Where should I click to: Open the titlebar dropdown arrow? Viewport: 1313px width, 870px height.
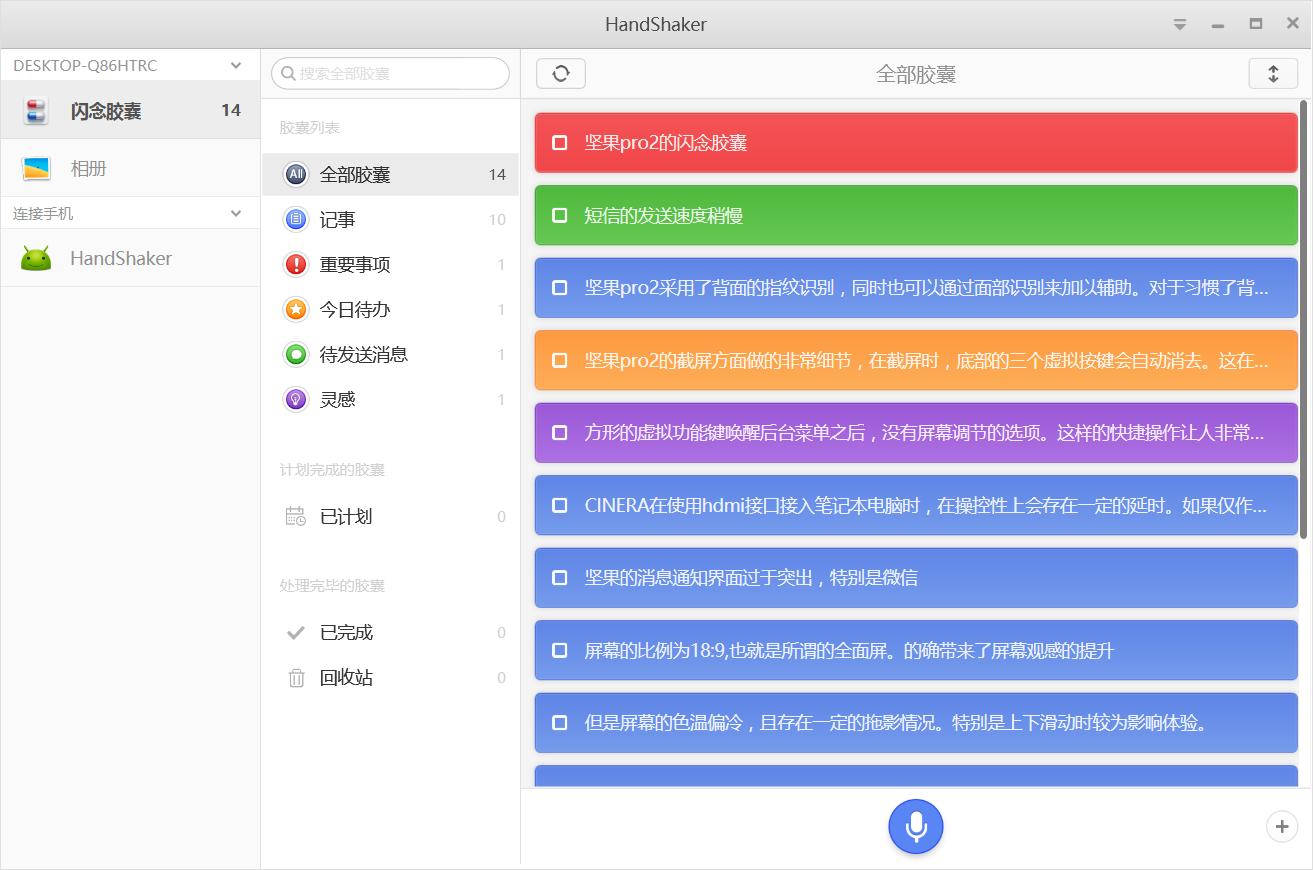[1179, 24]
